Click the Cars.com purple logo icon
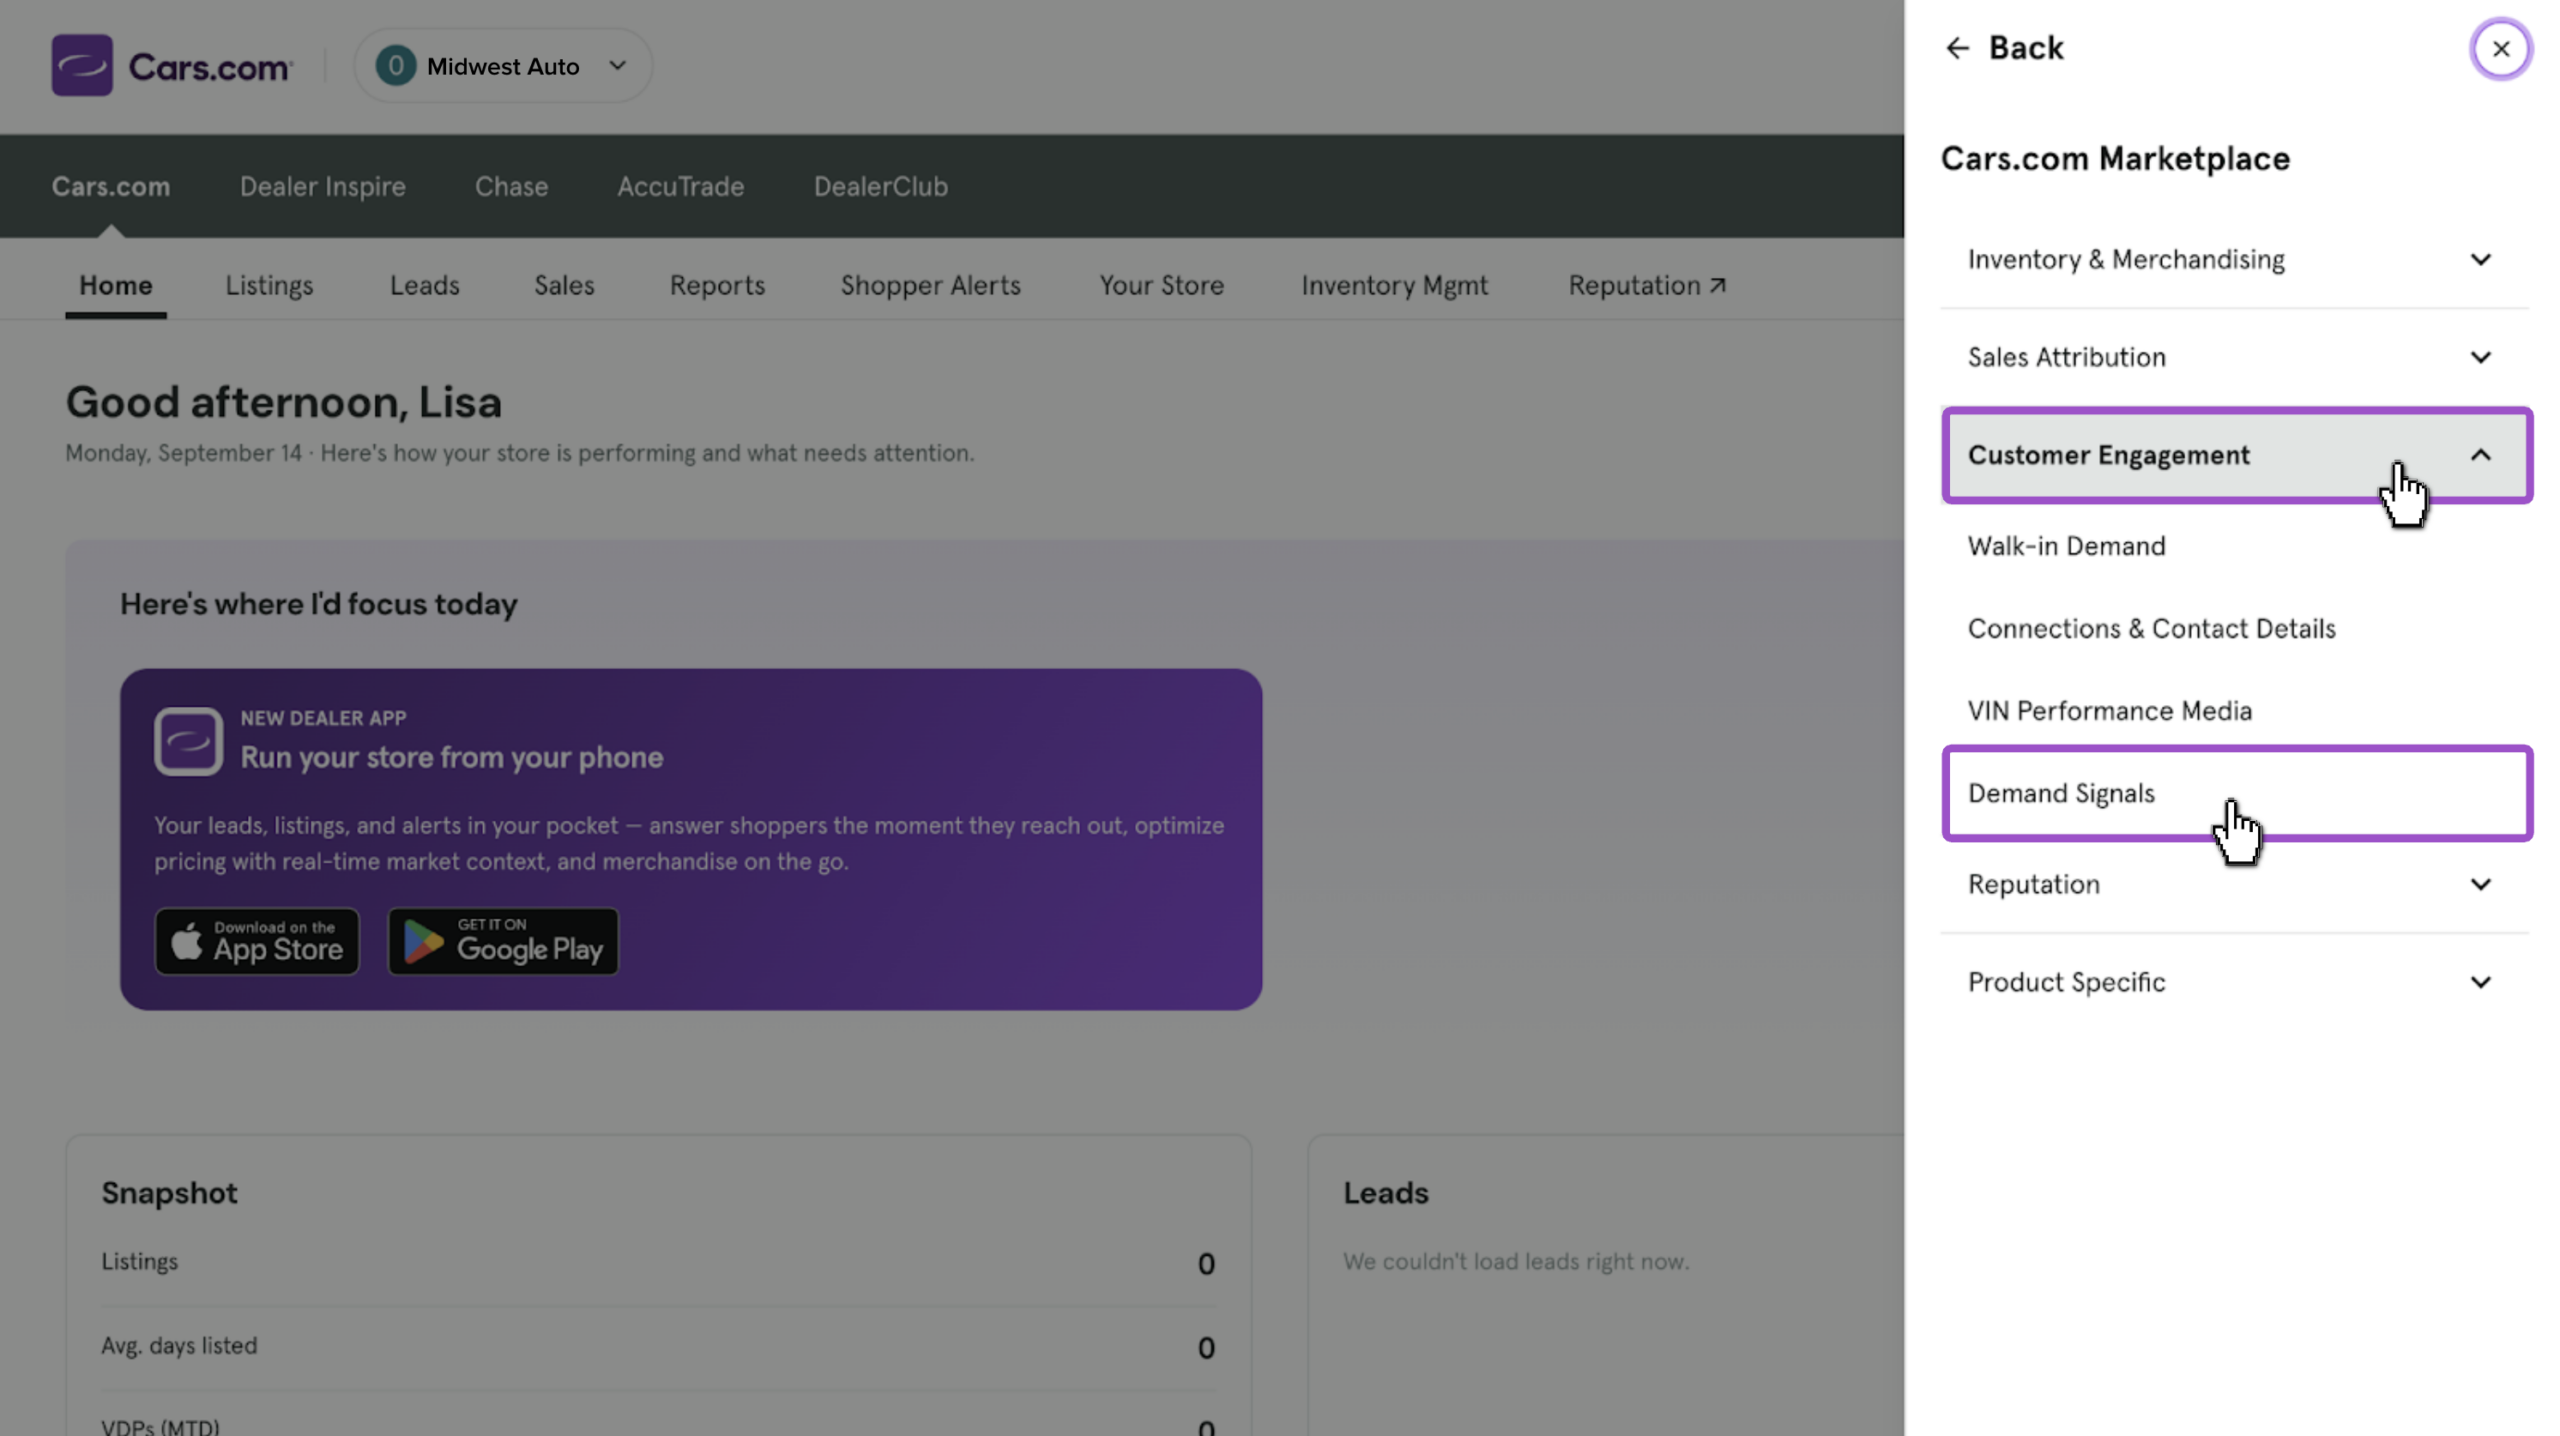Viewport: 2560px width, 1436px height. [x=82, y=66]
